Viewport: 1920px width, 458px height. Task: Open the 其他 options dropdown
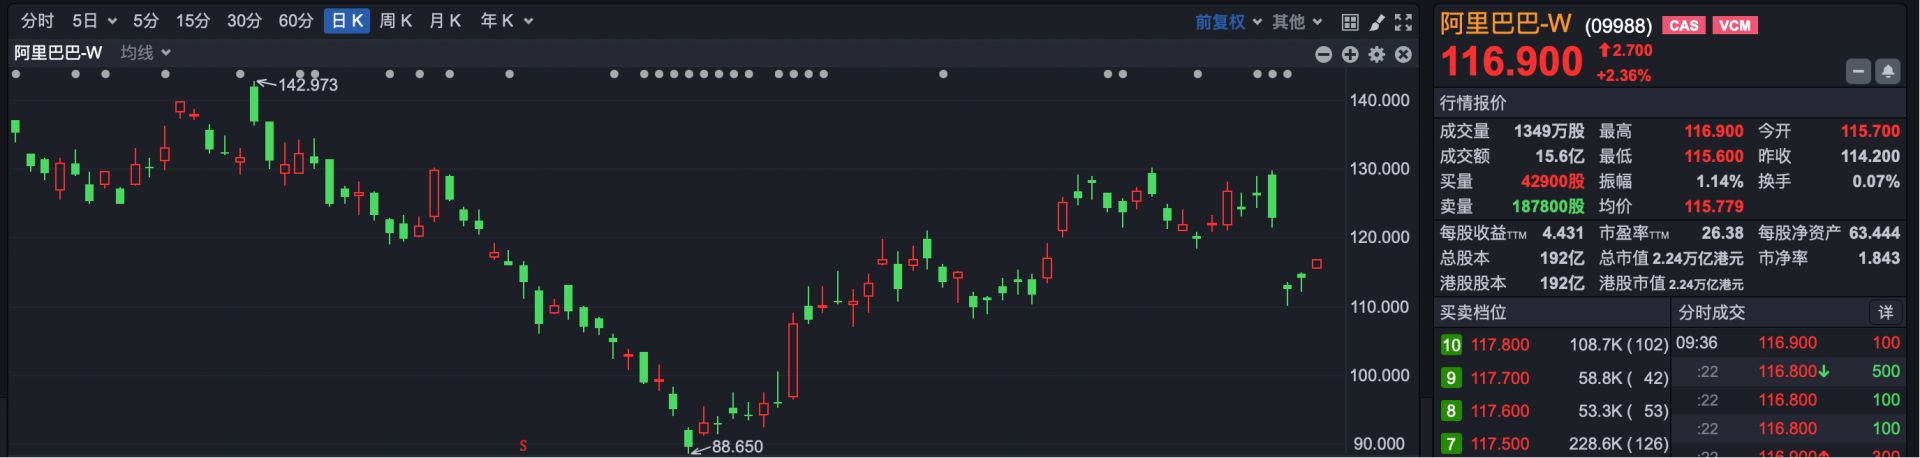coord(1297,22)
